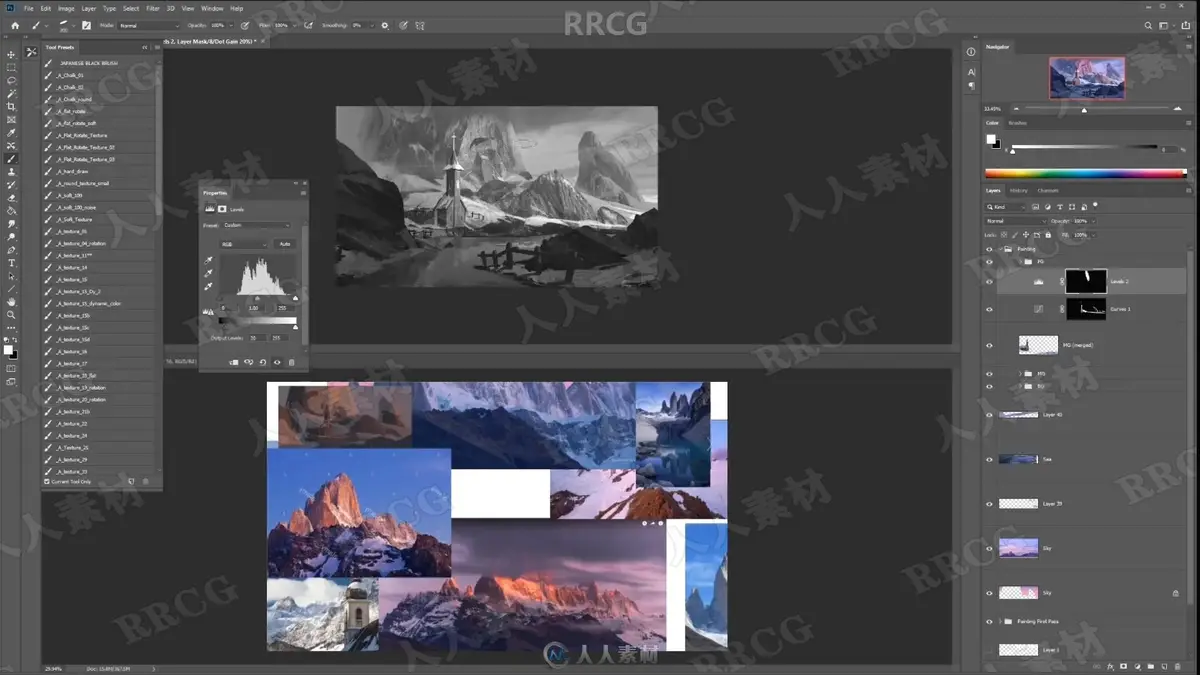Open the Levels Preset dropdown

(x=258, y=225)
